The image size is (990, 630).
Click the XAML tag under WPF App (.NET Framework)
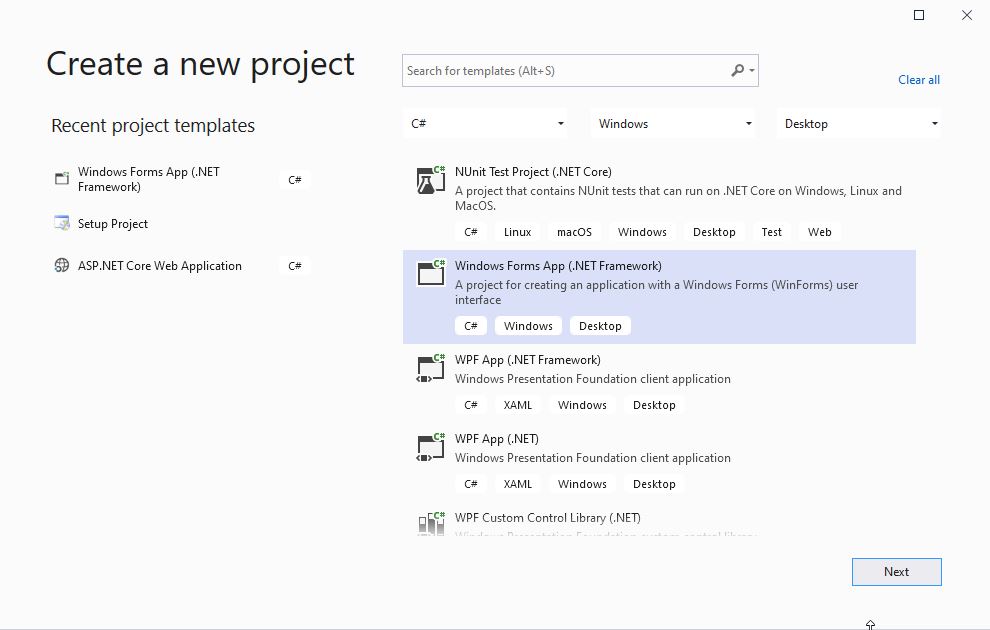[x=517, y=405]
